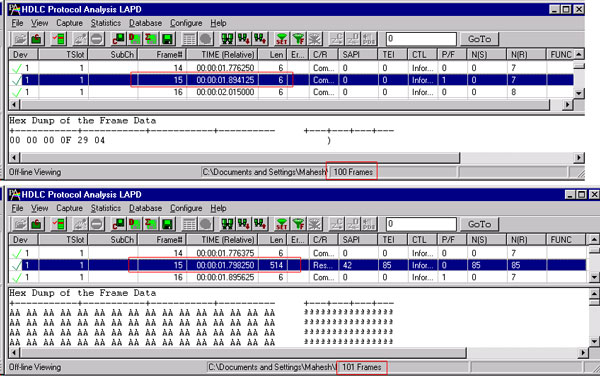Click the capture file icon in upper window toolbar
600x376 pixels.
point(36,39)
